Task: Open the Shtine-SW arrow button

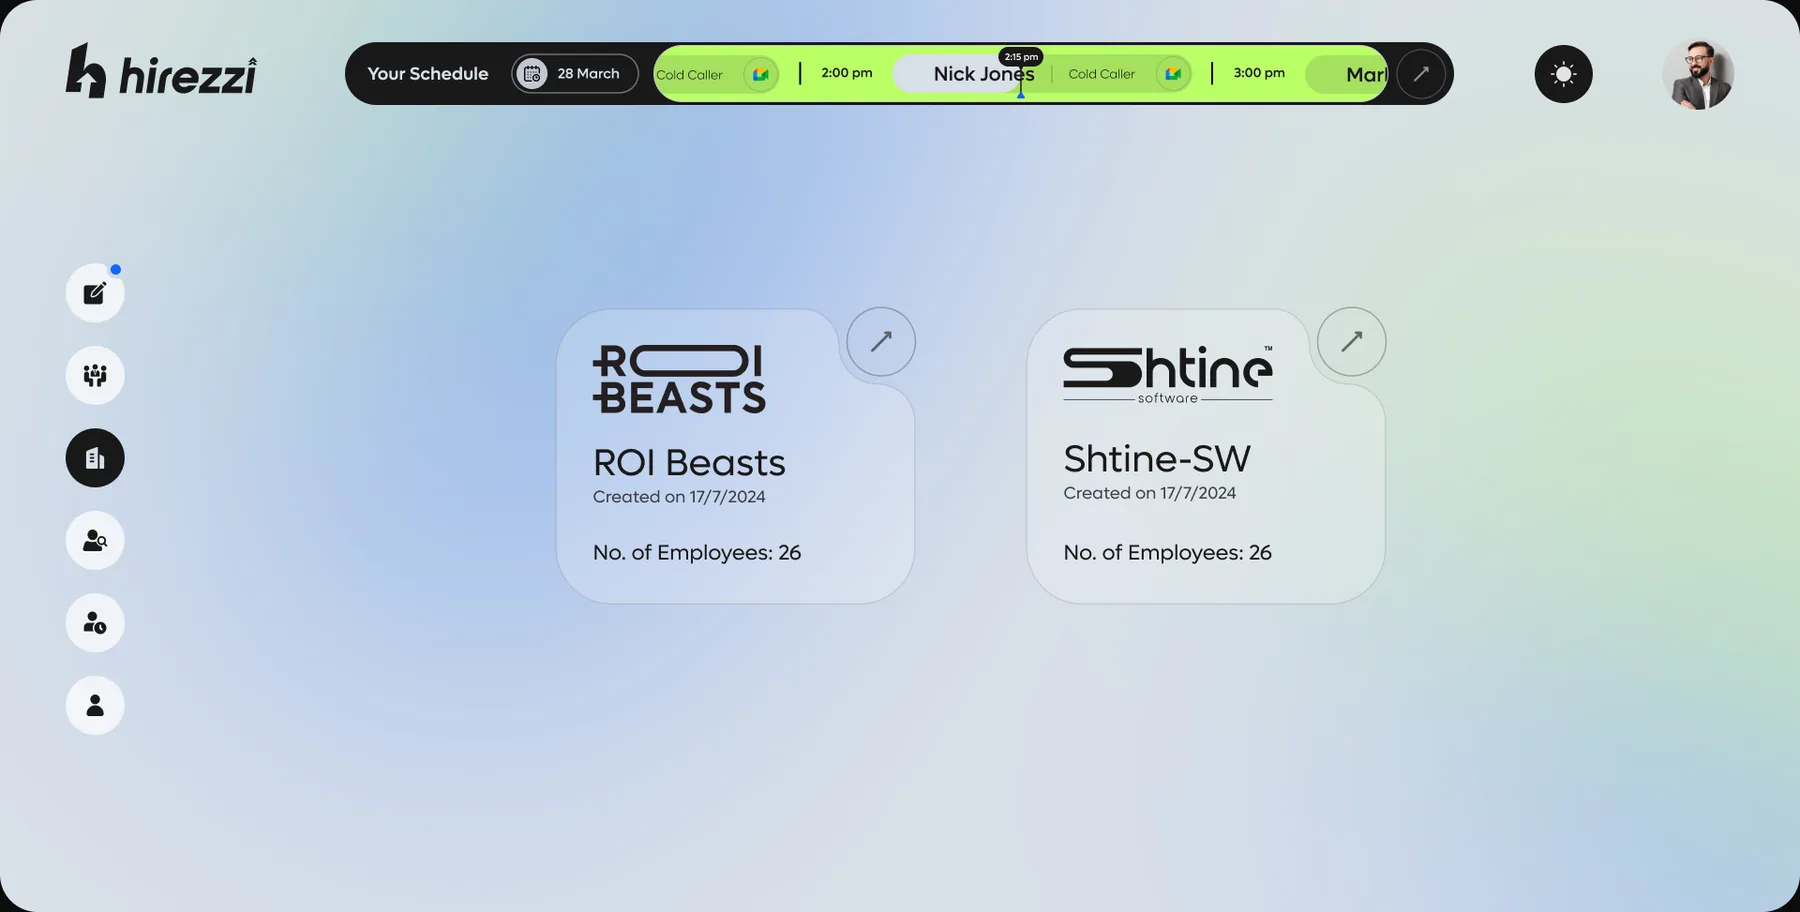Action: (x=1352, y=342)
